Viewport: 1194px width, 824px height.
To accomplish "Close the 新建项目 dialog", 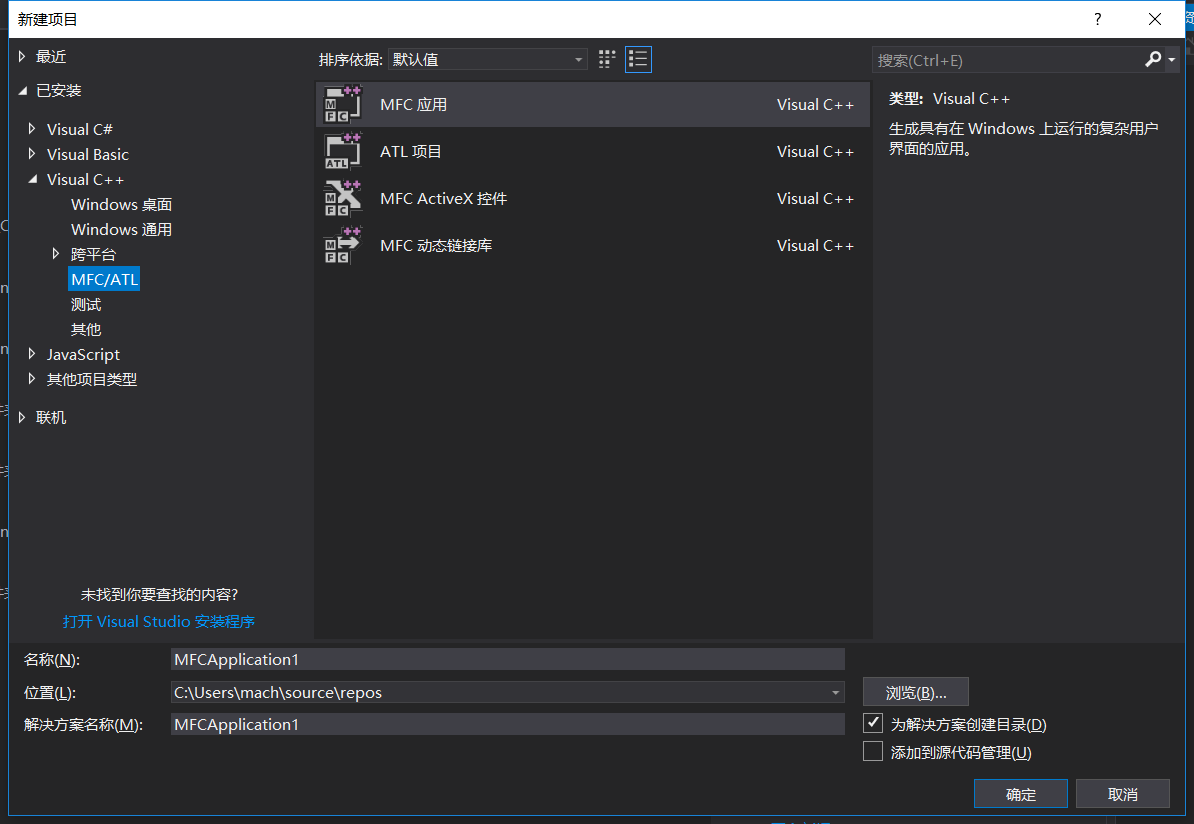I will point(1154,19).
